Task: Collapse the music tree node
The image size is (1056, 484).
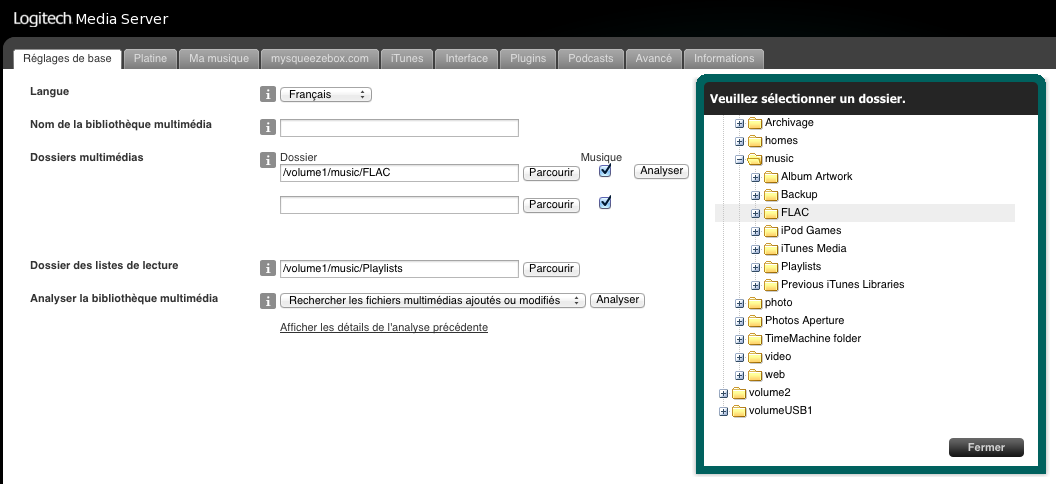Action: 739,160
